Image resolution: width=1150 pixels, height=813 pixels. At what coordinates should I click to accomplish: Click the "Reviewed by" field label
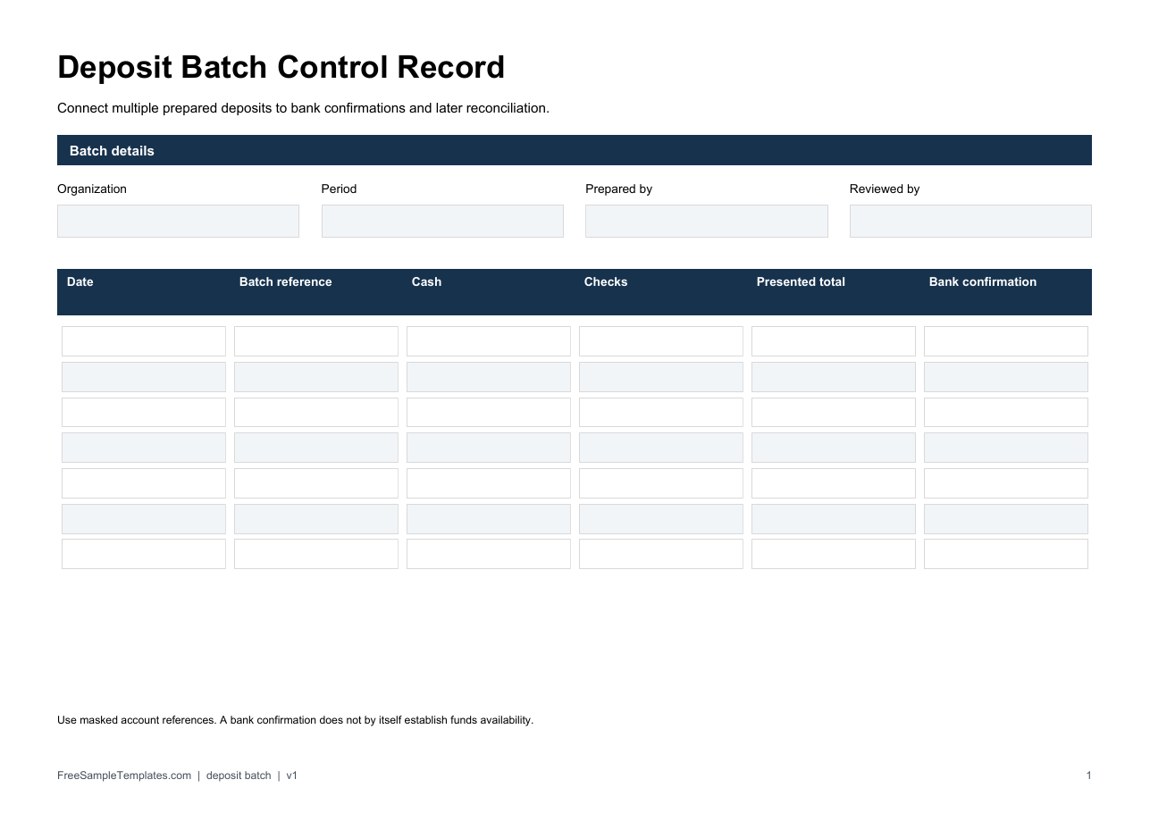tap(884, 189)
